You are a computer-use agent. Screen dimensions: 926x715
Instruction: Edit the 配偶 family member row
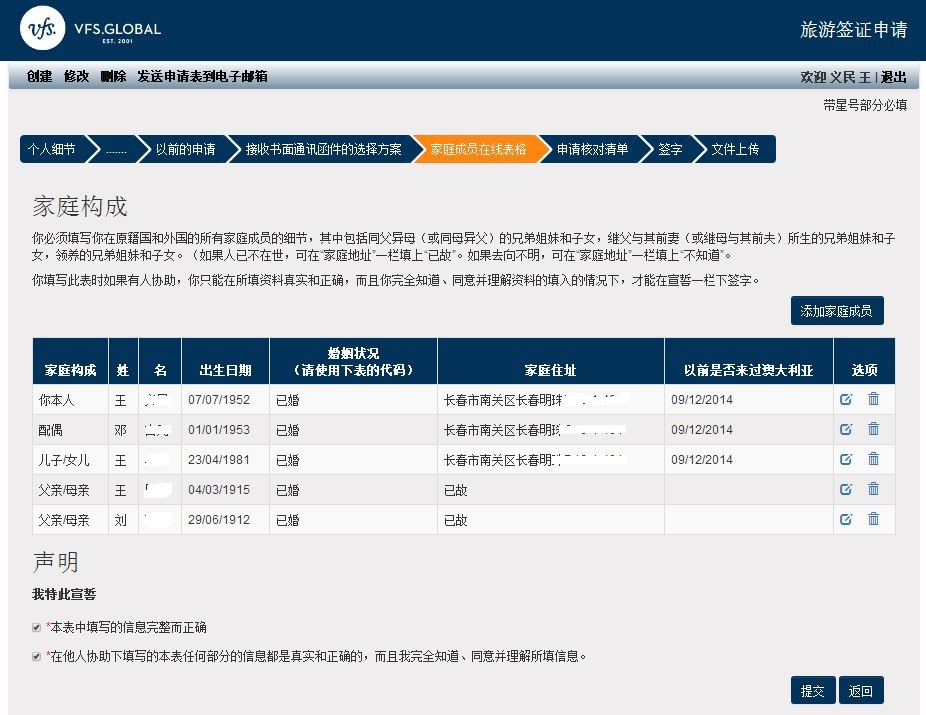pos(846,429)
